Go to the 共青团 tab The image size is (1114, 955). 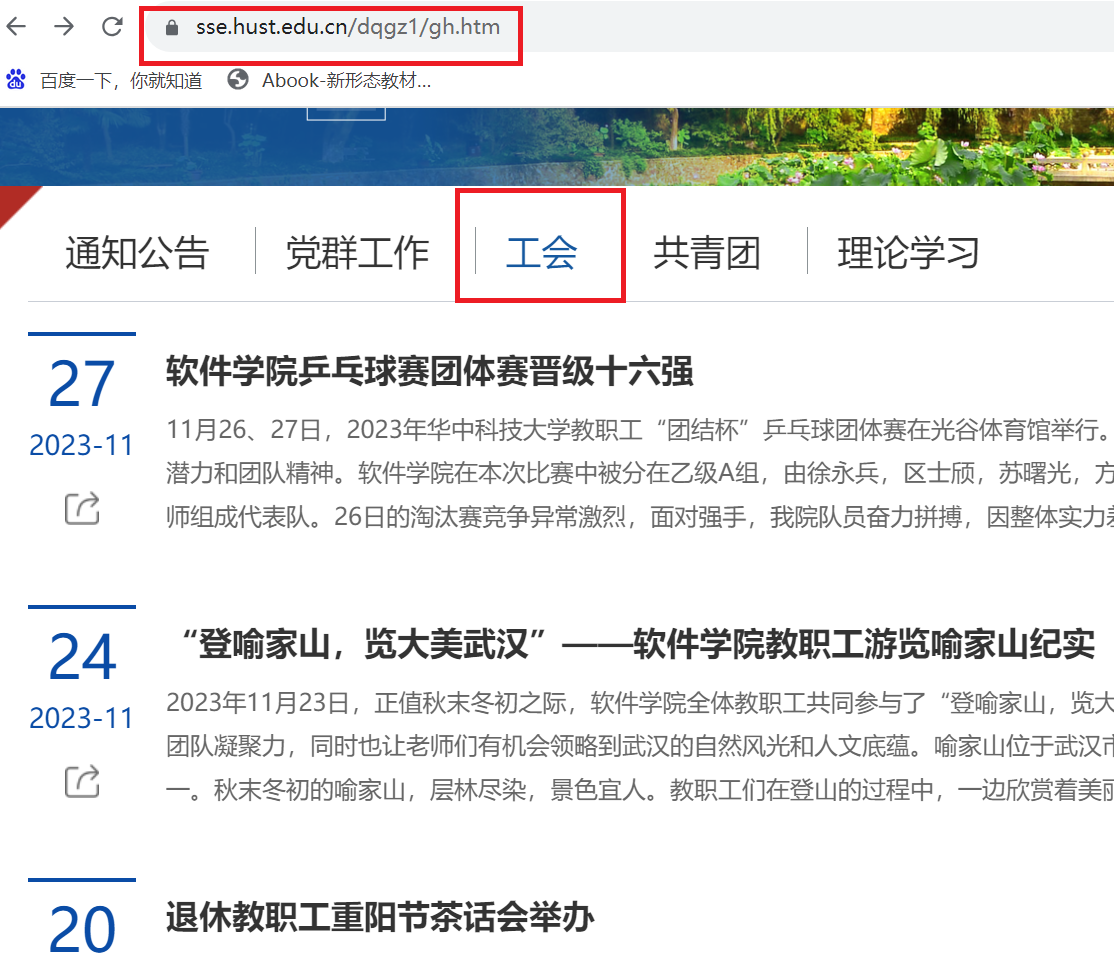(x=706, y=253)
